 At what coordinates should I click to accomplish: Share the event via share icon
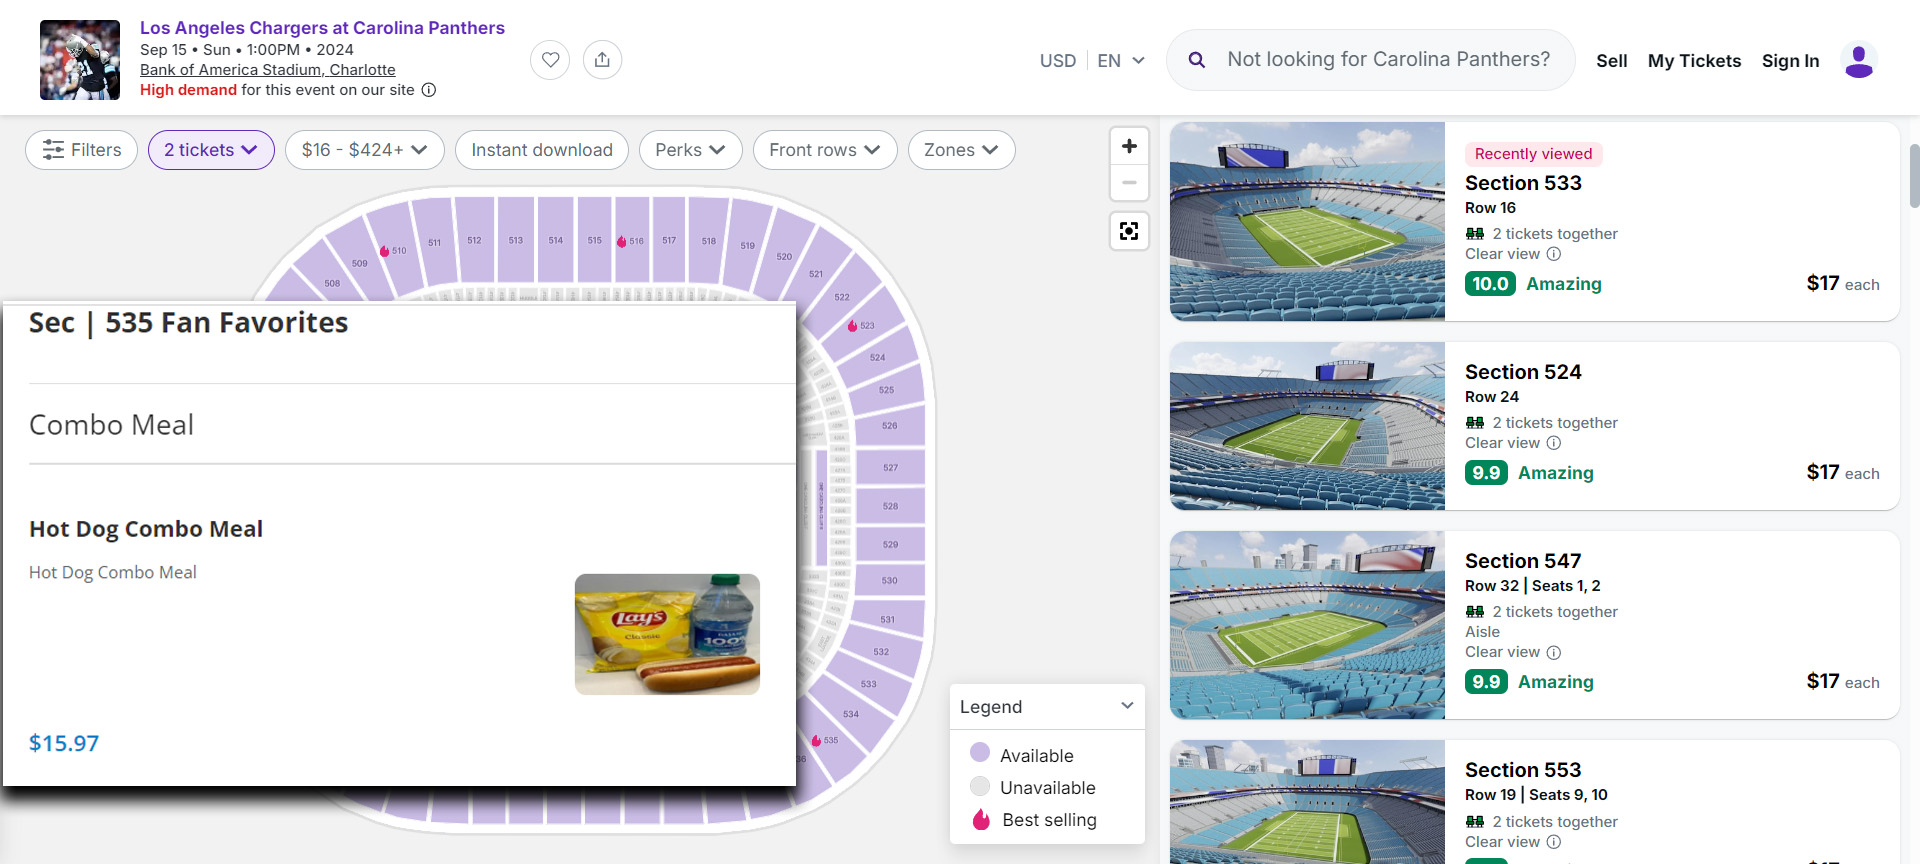click(x=602, y=60)
